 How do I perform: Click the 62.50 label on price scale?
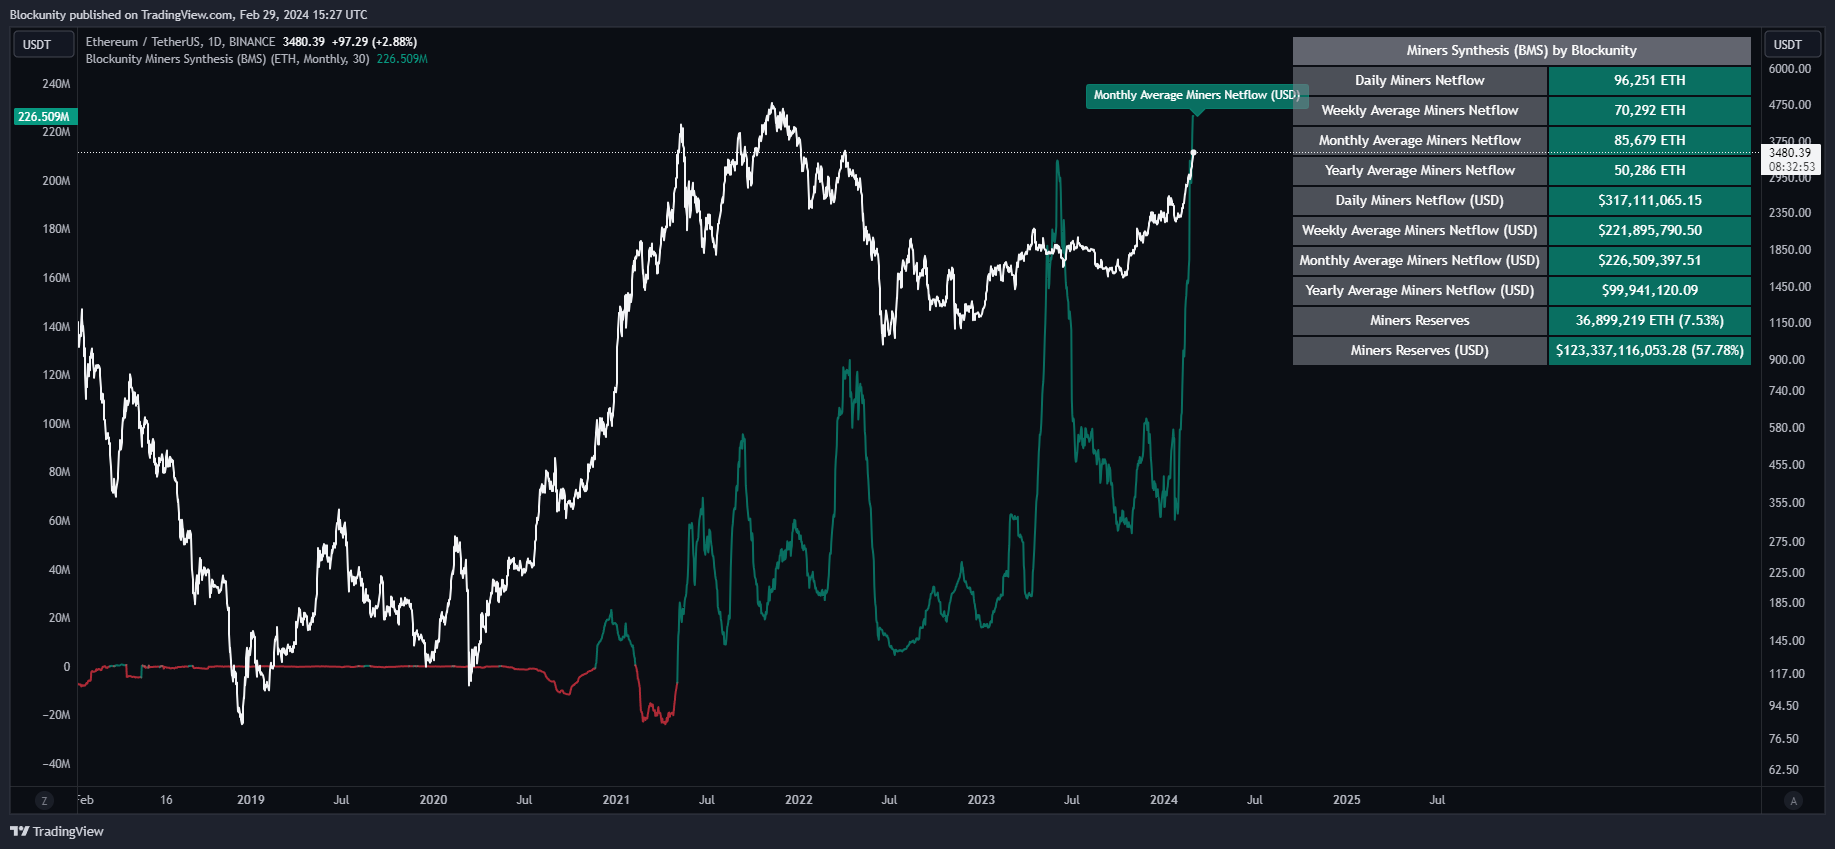[1784, 770]
